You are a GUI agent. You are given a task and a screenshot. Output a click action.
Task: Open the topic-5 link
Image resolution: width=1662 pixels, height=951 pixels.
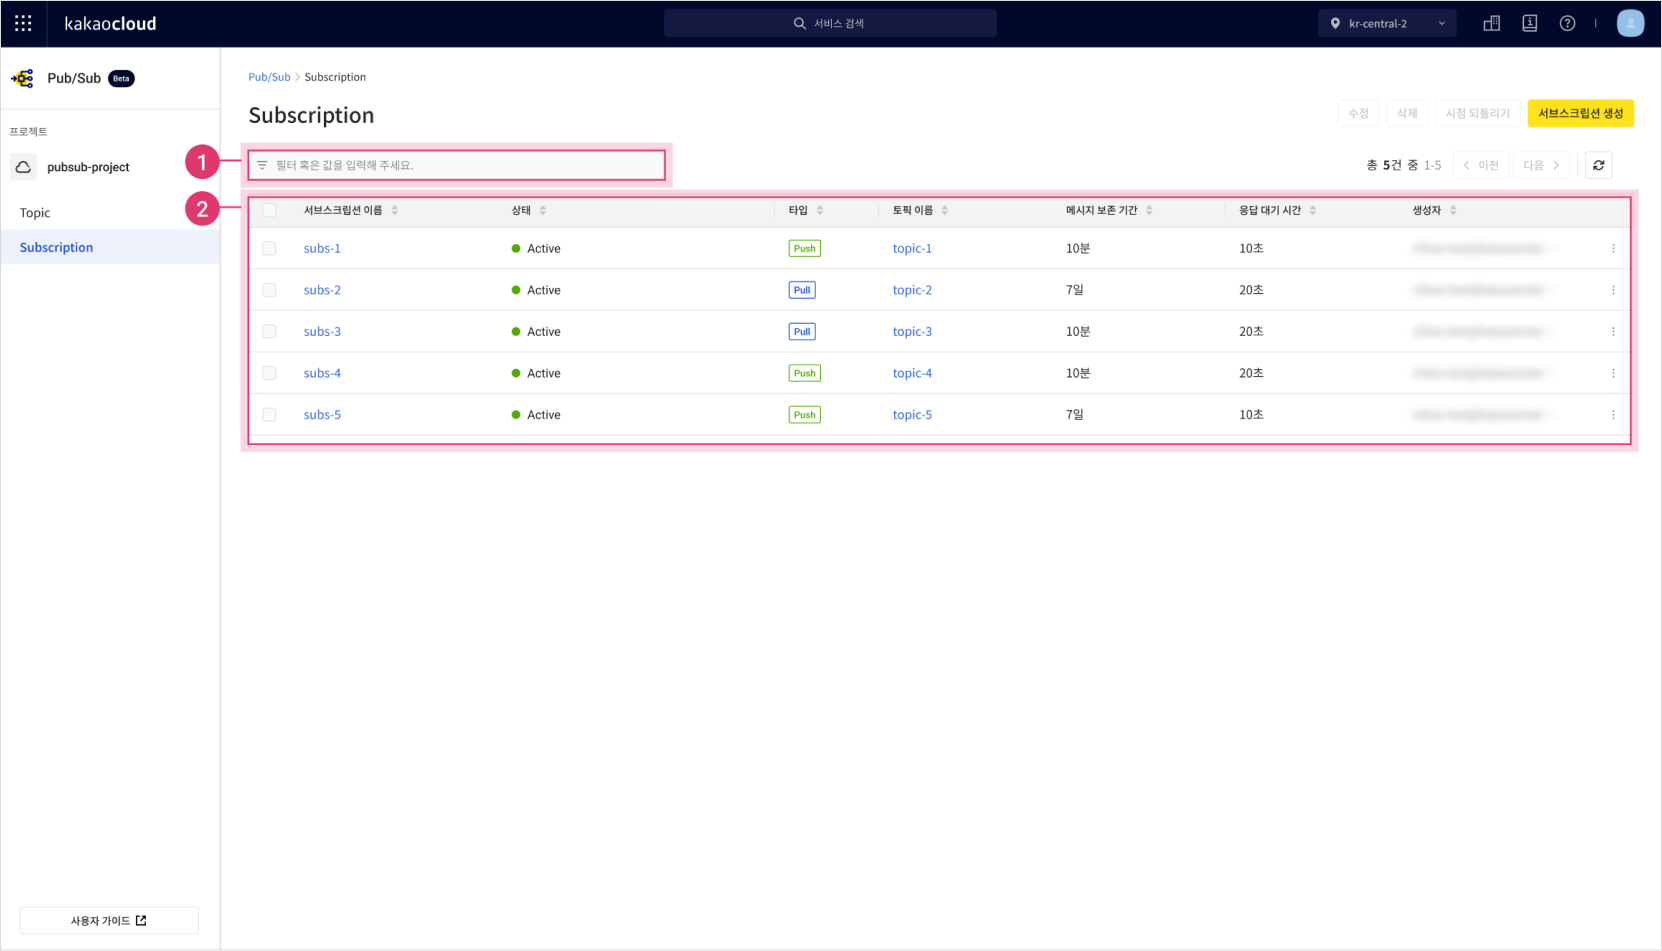point(912,414)
